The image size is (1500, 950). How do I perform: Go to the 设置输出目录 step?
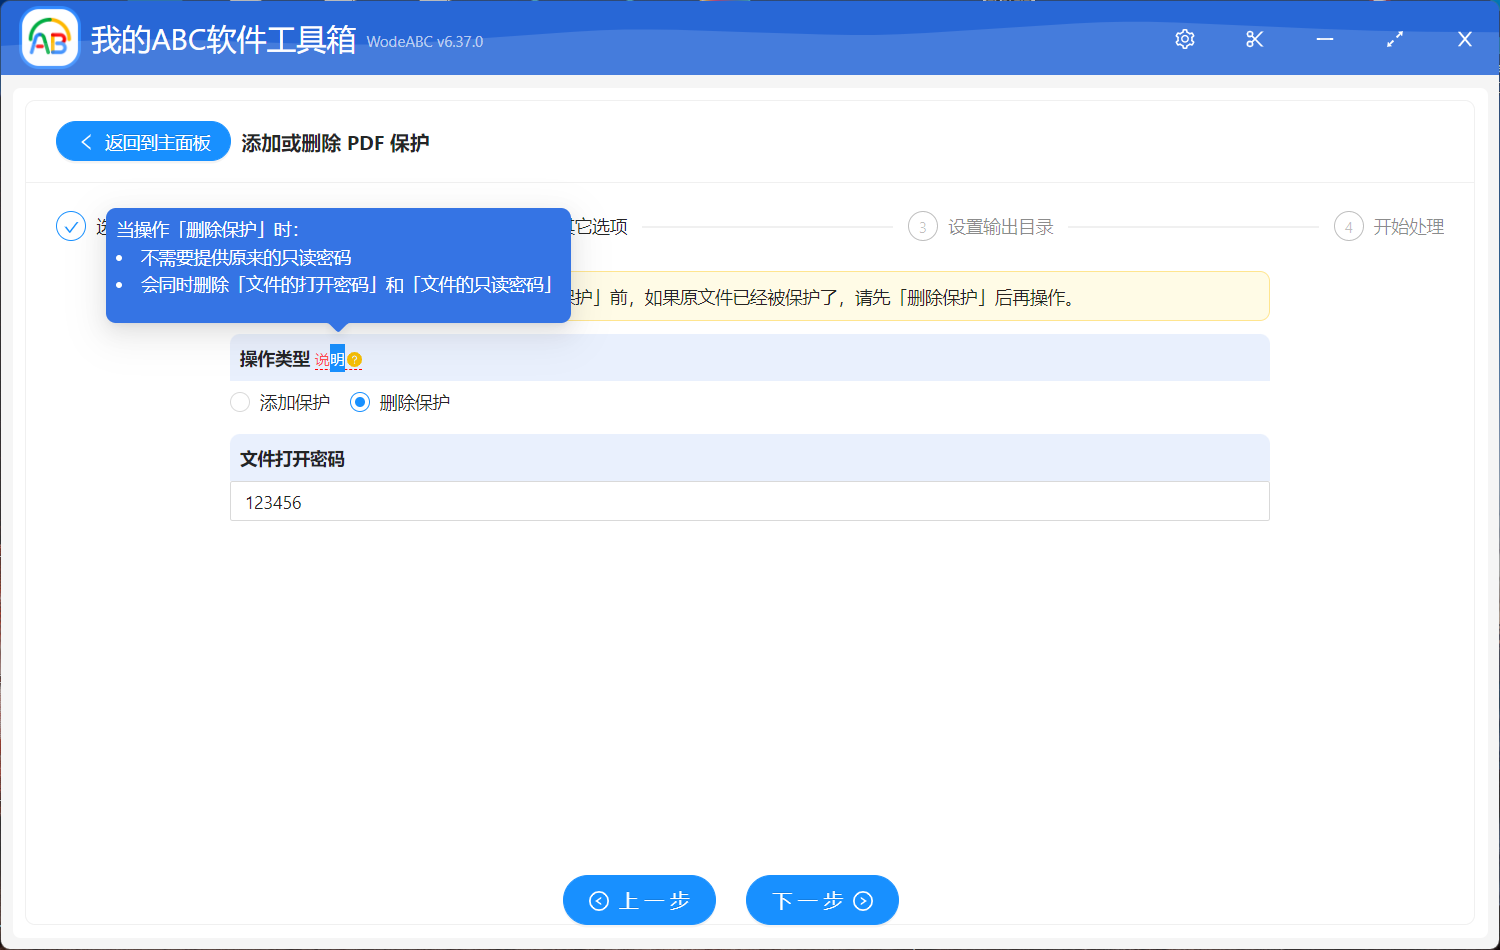[1000, 227]
